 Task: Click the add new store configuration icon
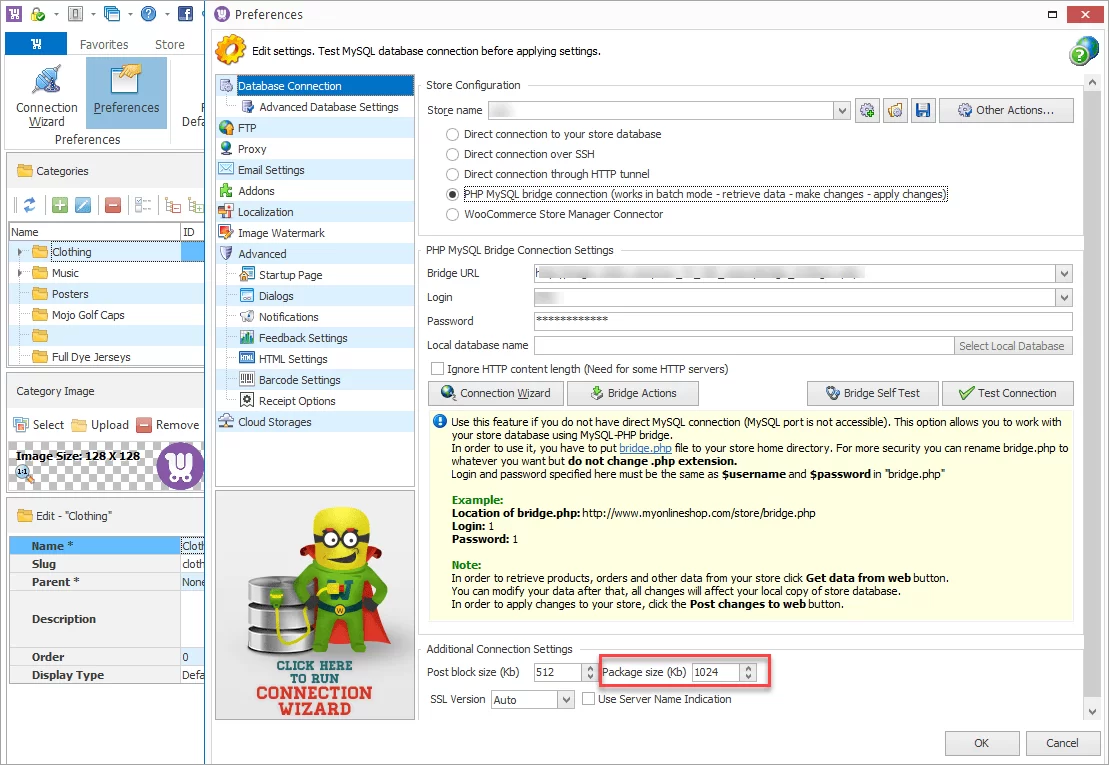[x=867, y=110]
